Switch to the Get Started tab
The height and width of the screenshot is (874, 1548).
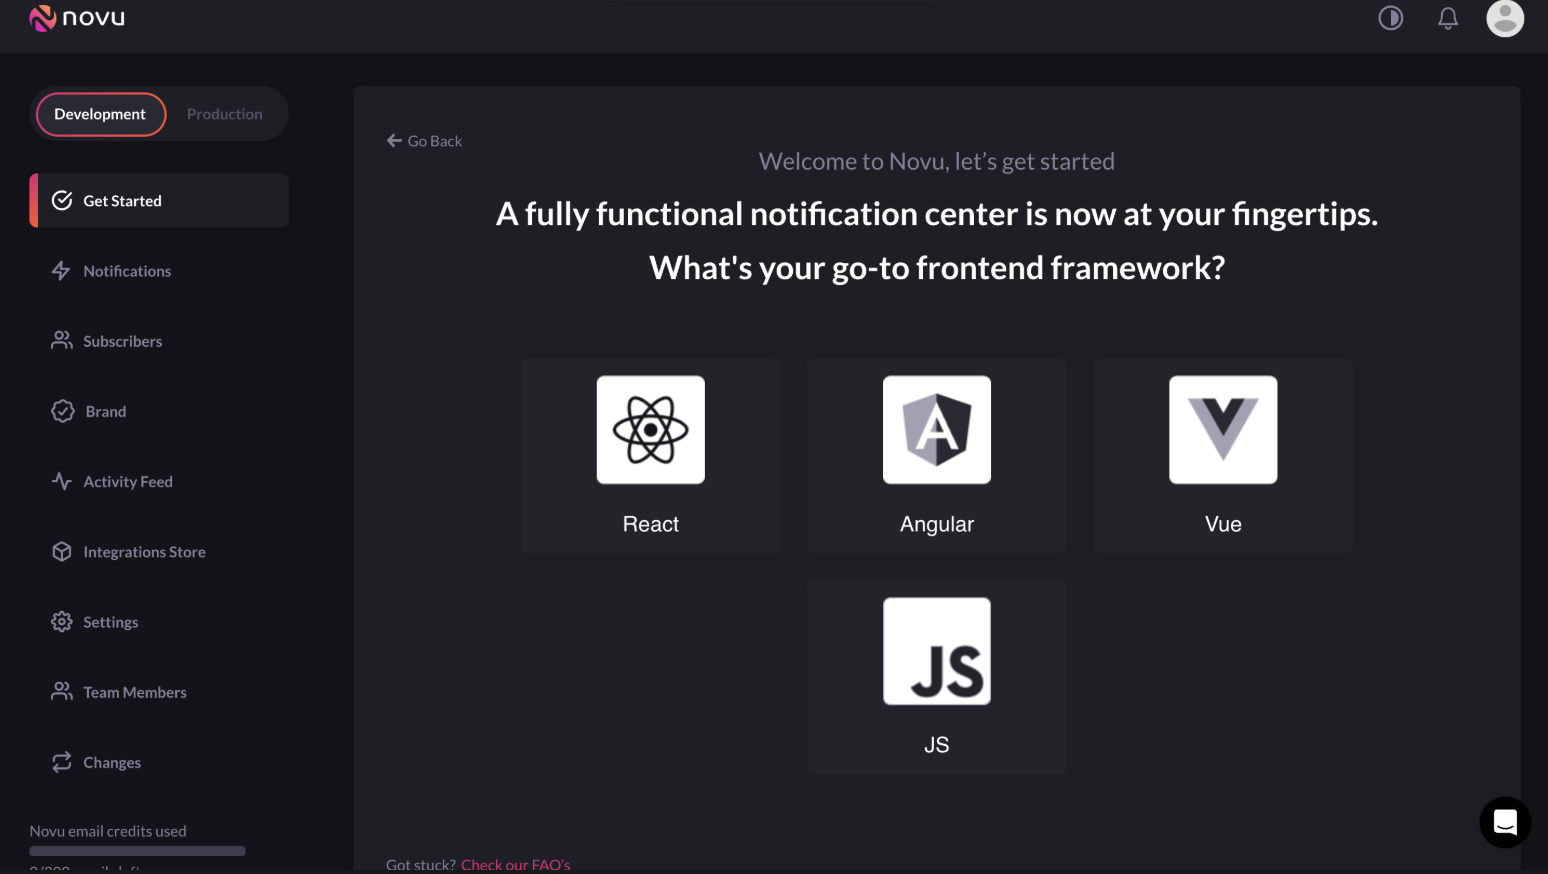tap(122, 200)
